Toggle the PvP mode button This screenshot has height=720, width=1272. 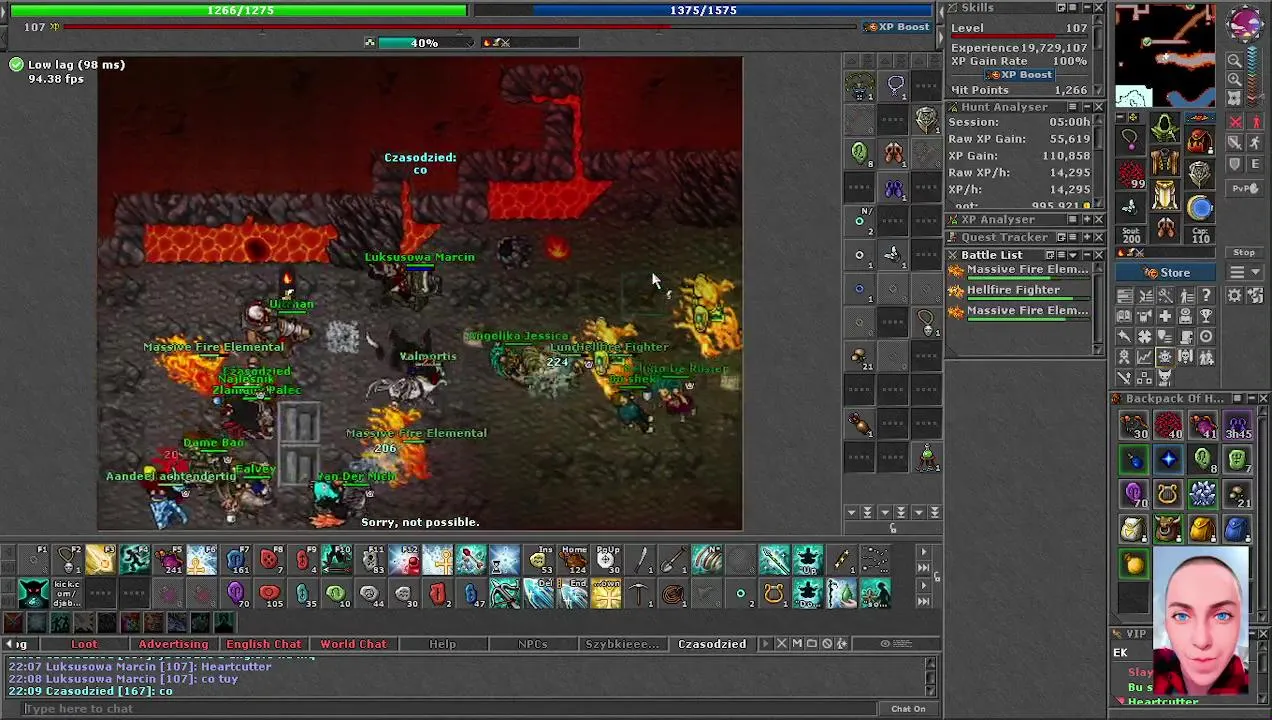point(1243,188)
